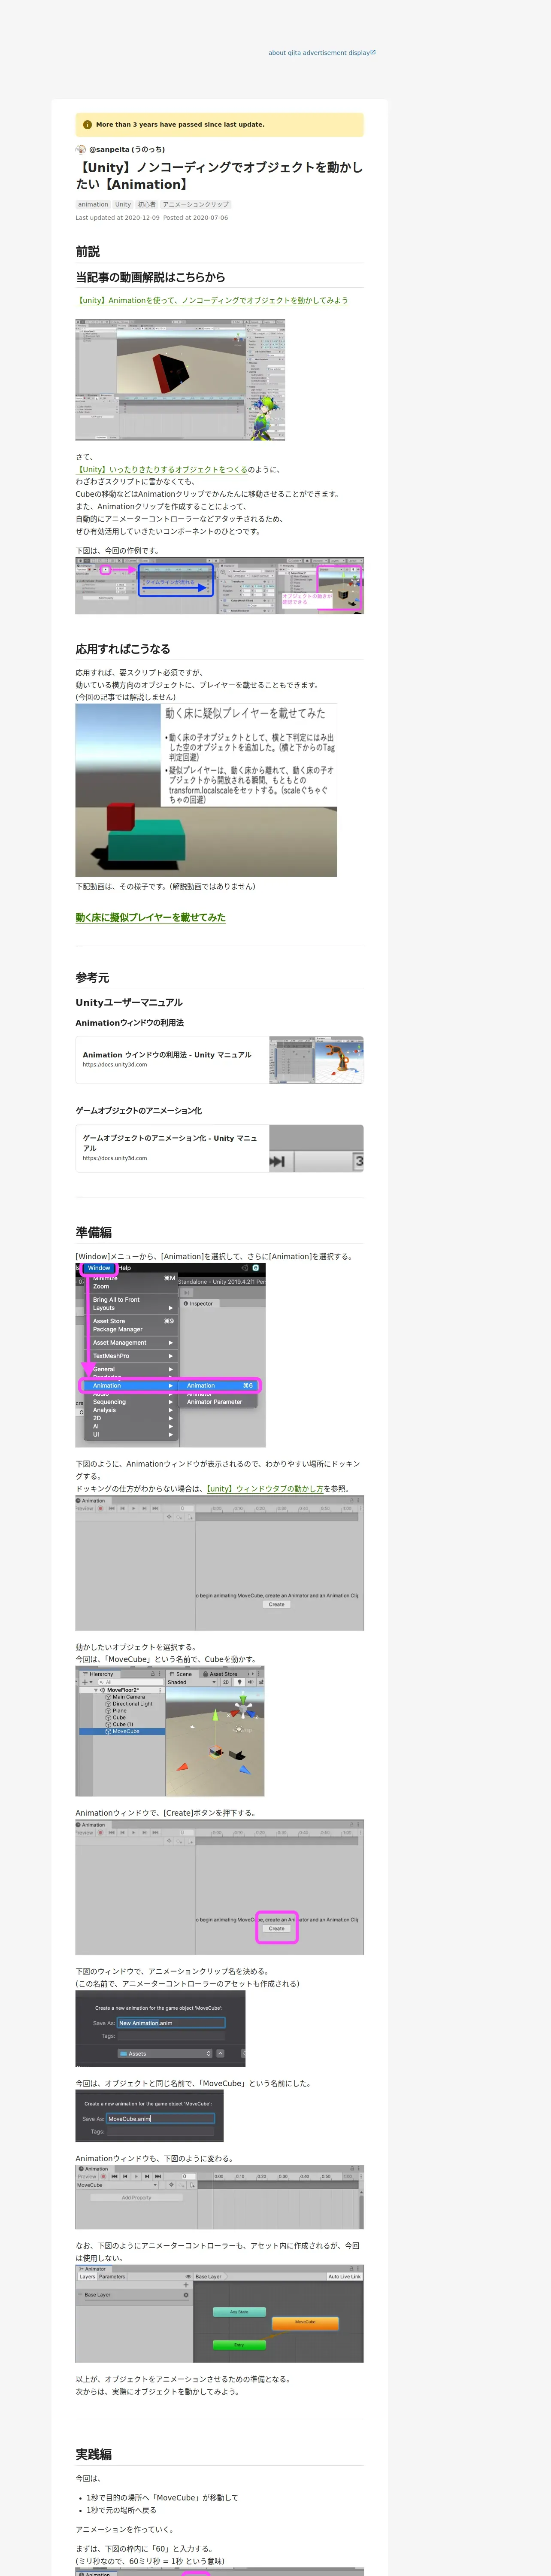Click the robot arm thumbnail on the first manual card

pyautogui.click(x=316, y=1059)
